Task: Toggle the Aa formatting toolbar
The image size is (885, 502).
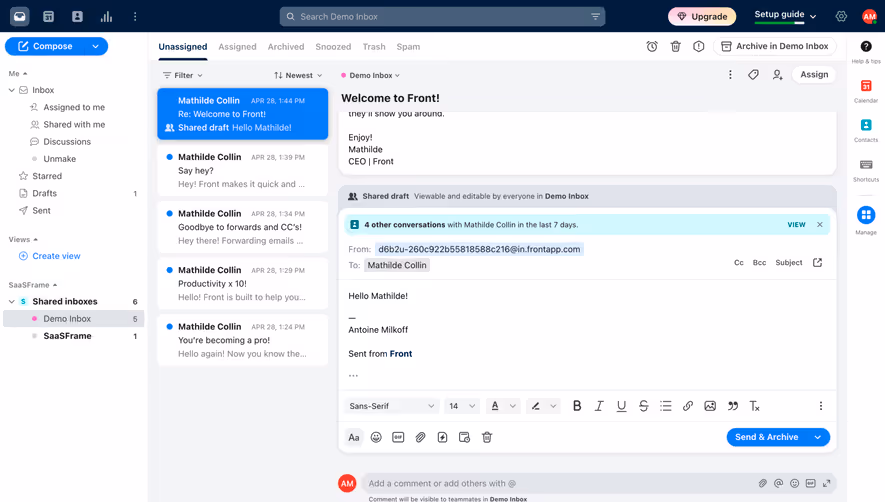Action: [354, 437]
